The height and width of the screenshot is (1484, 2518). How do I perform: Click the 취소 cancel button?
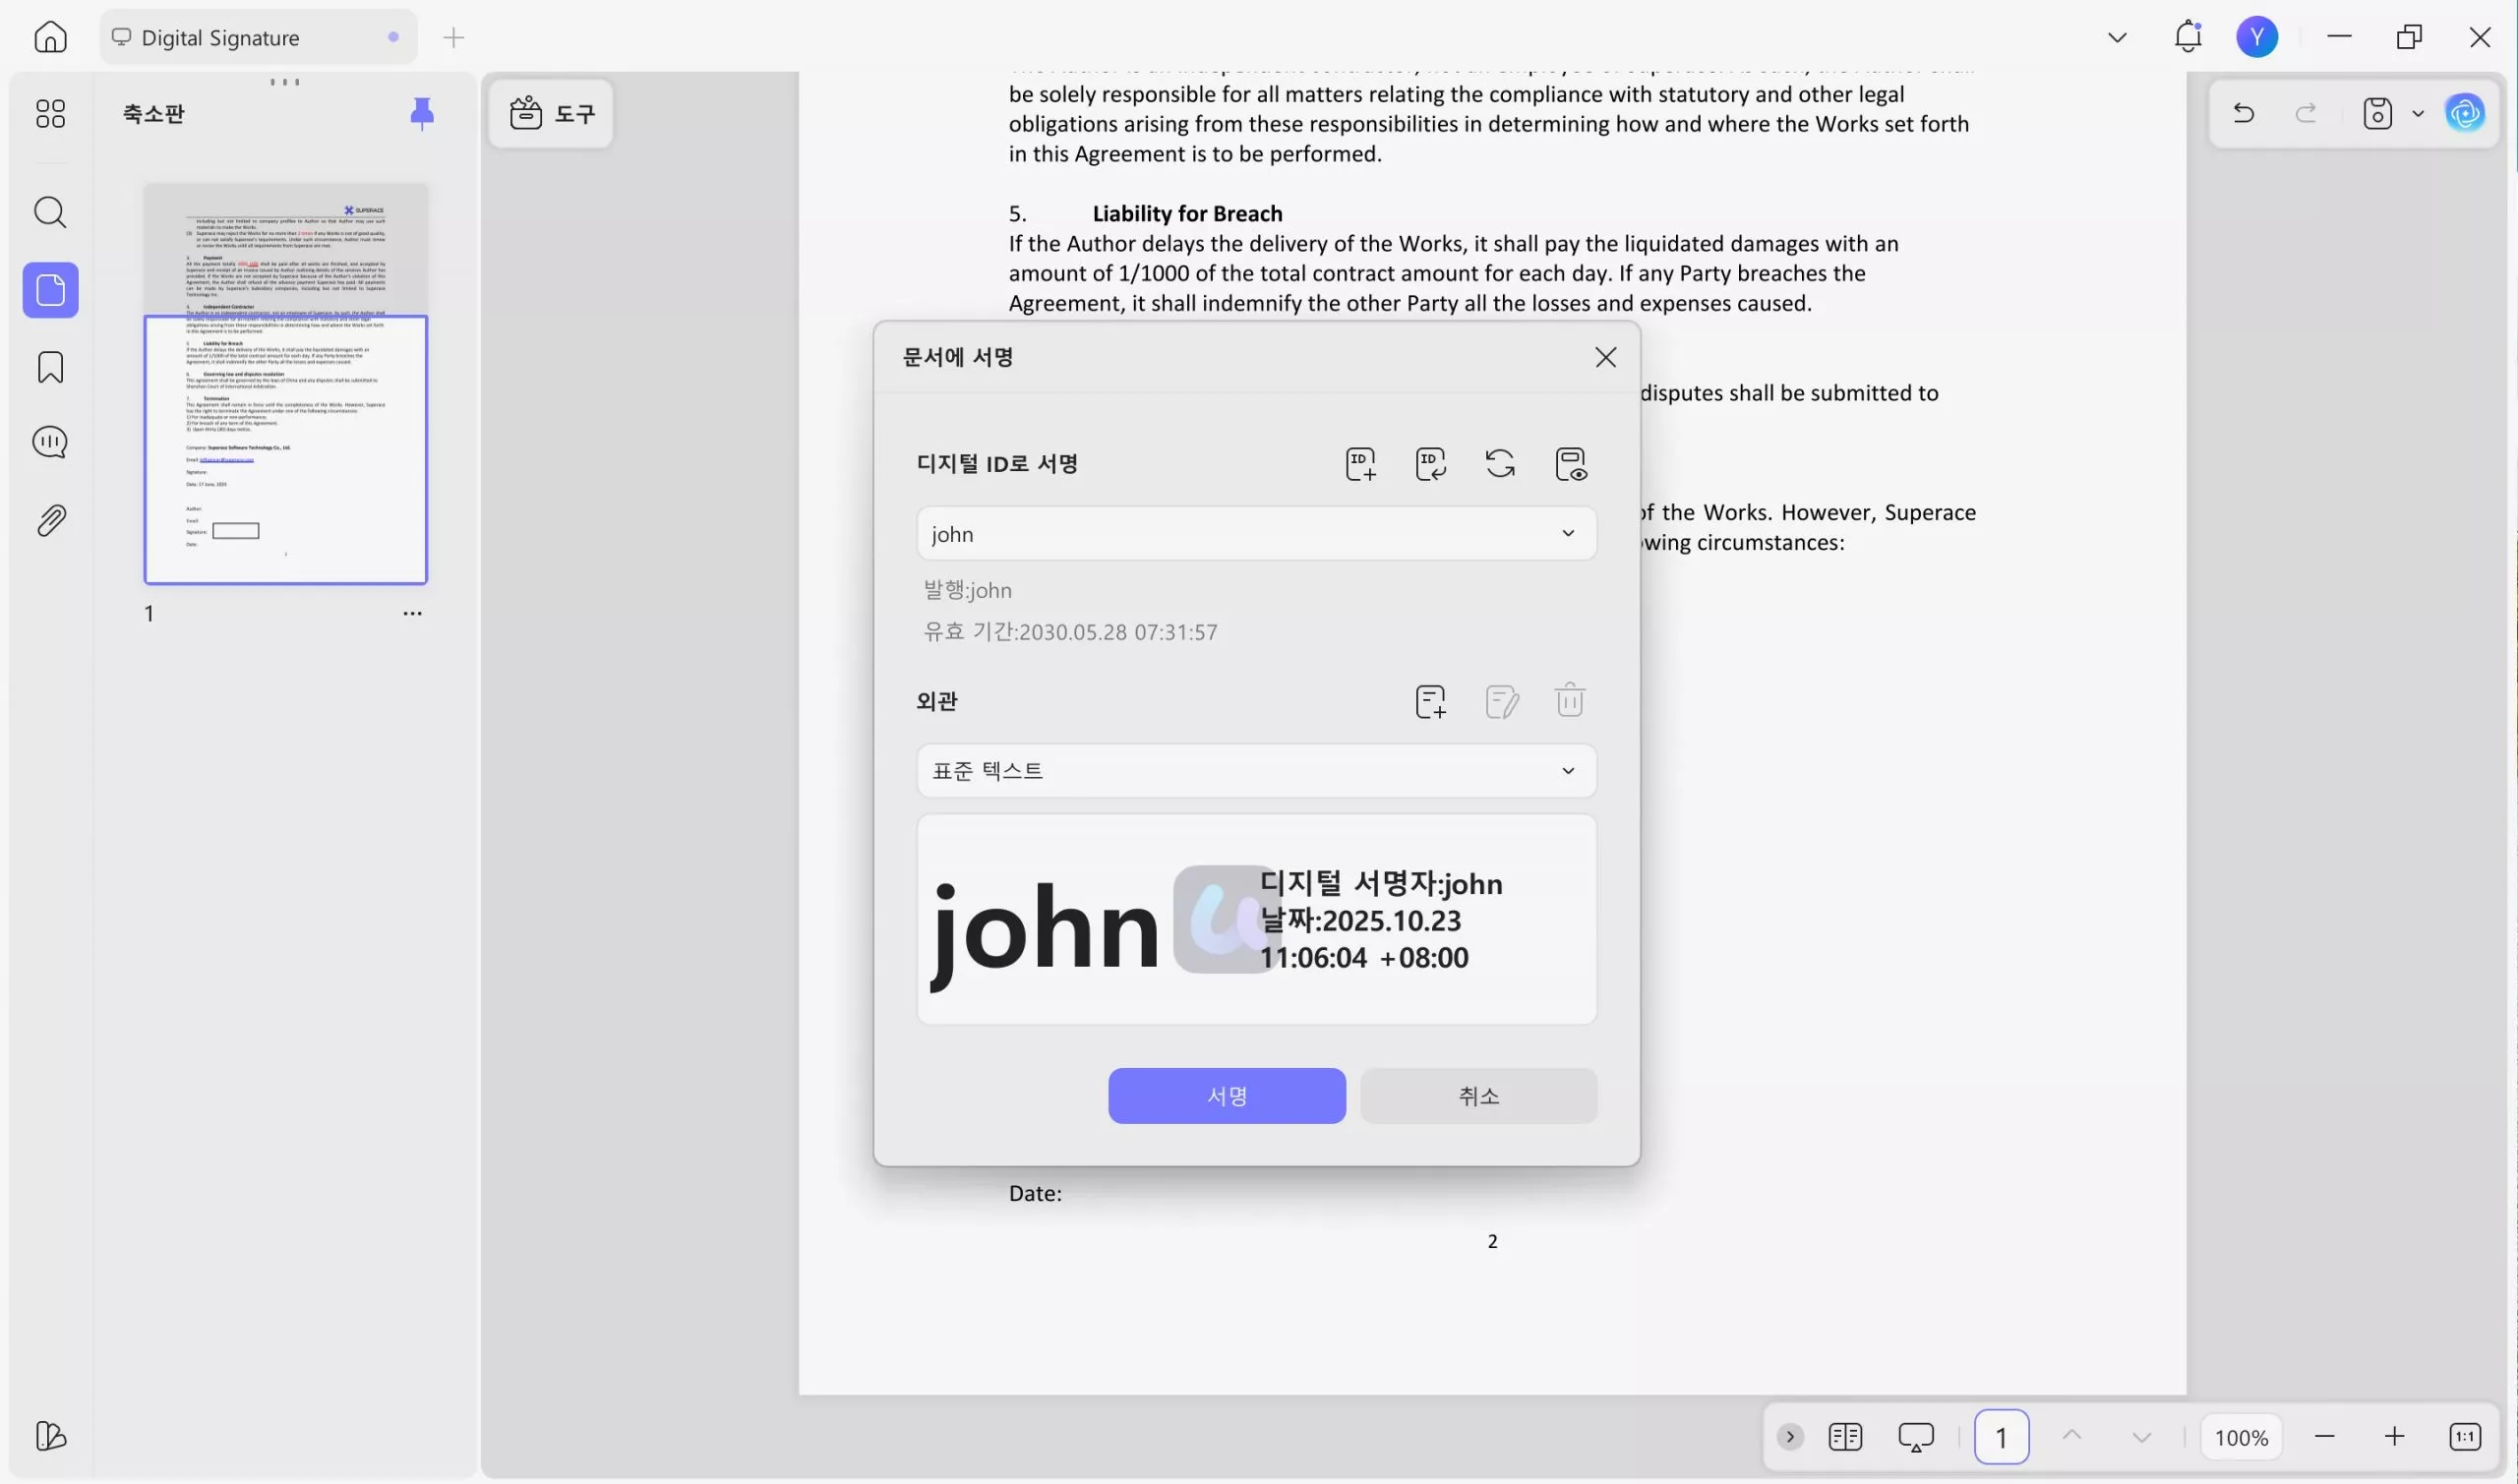click(1477, 1096)
